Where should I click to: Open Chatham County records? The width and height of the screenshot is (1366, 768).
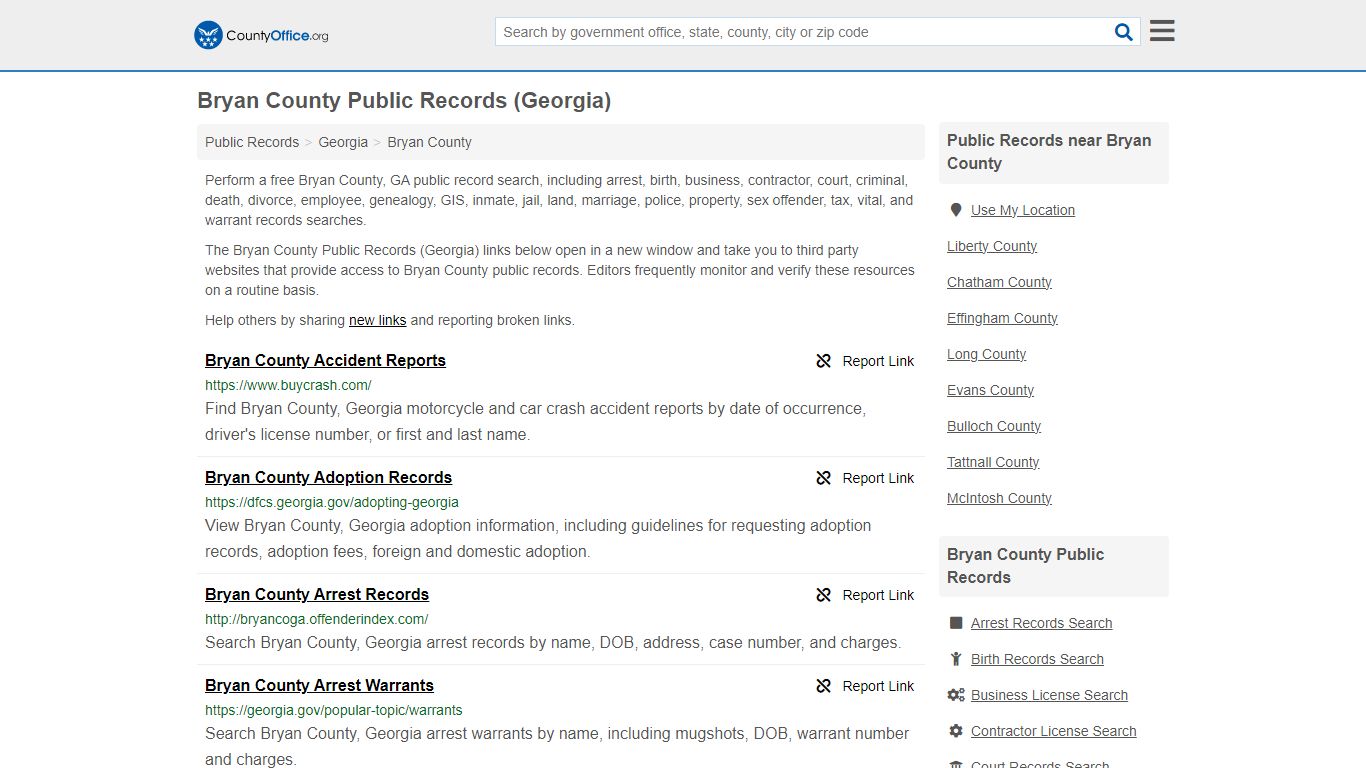[999, 282]
